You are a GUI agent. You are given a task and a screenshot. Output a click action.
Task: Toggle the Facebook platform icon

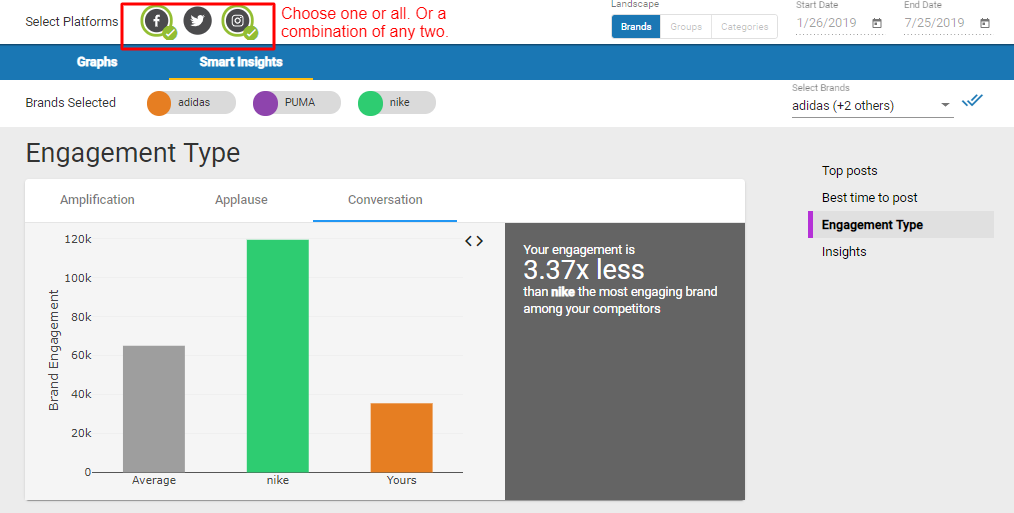156,21
